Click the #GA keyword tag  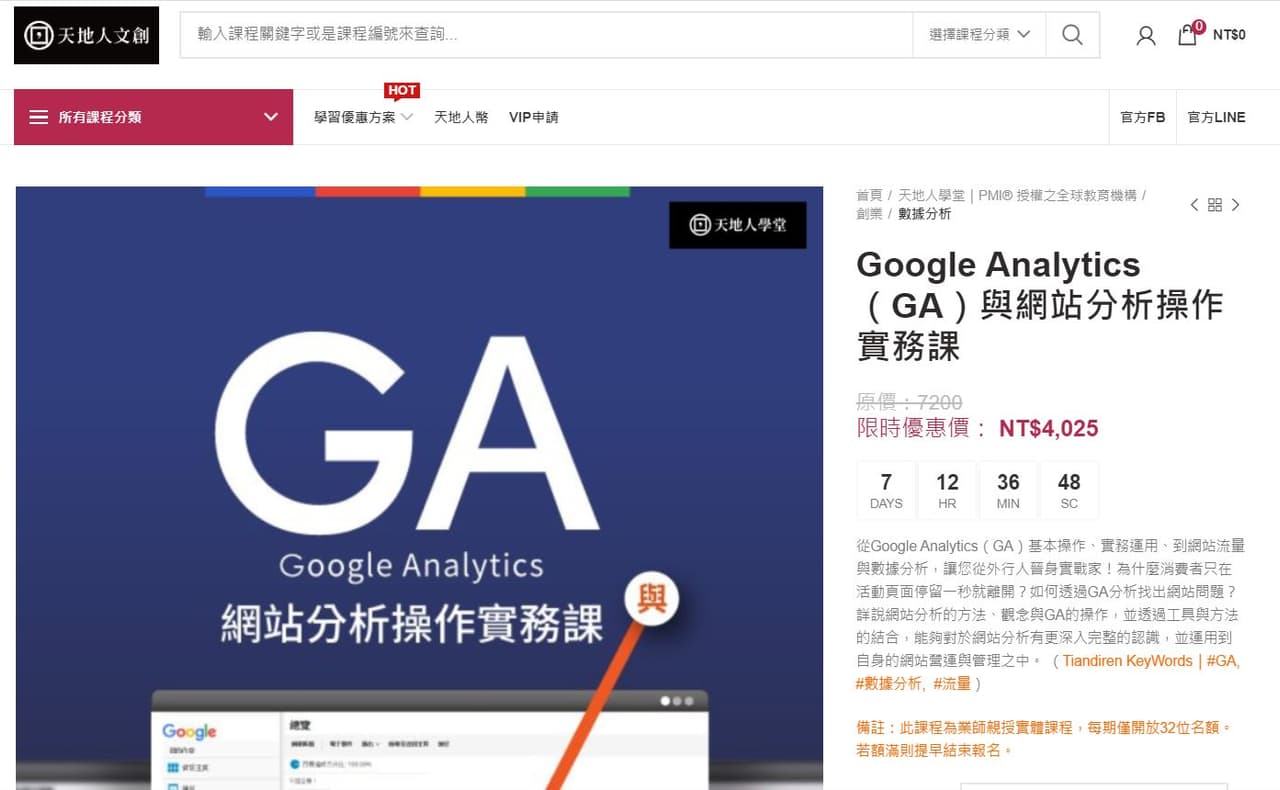[1223, 661]
